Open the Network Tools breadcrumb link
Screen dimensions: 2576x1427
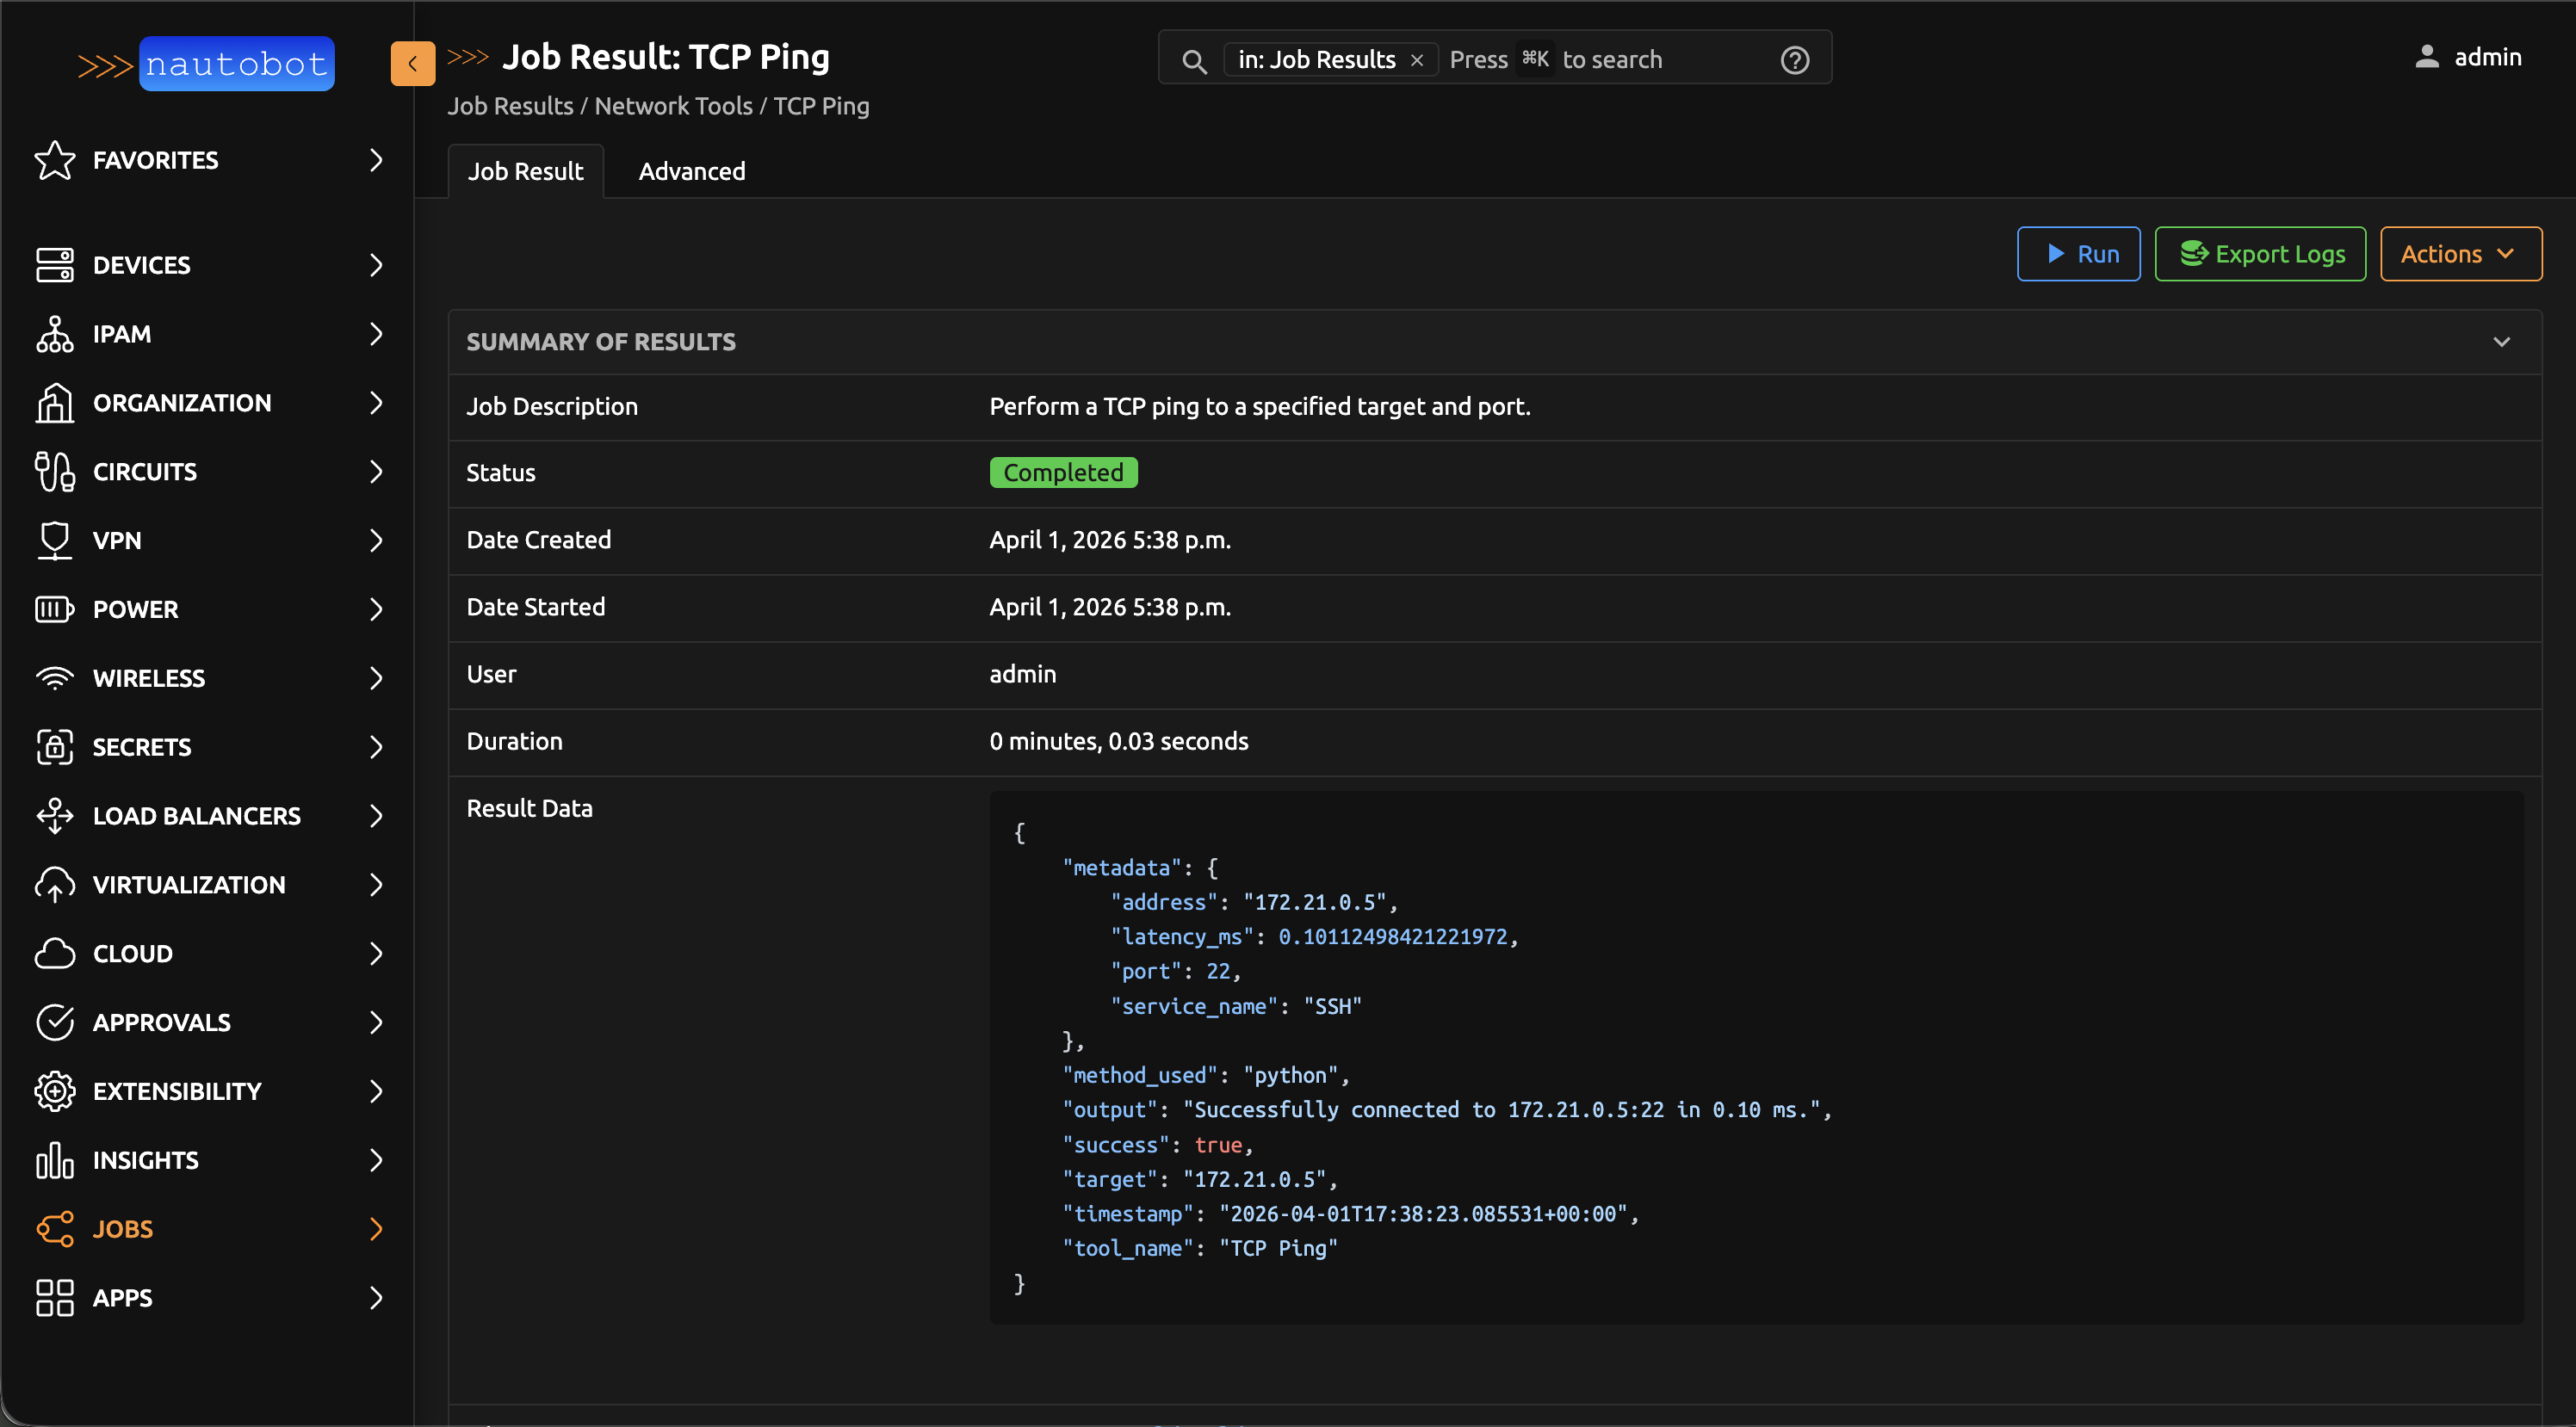[x=673, y=106]
